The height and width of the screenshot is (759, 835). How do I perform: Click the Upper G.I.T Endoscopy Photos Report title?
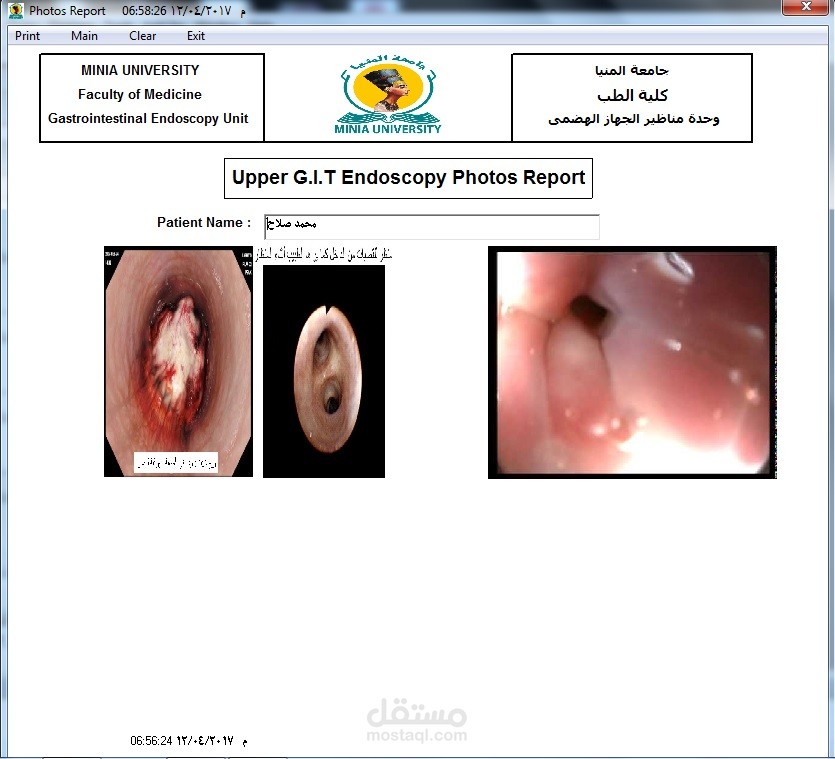[408, 178]
